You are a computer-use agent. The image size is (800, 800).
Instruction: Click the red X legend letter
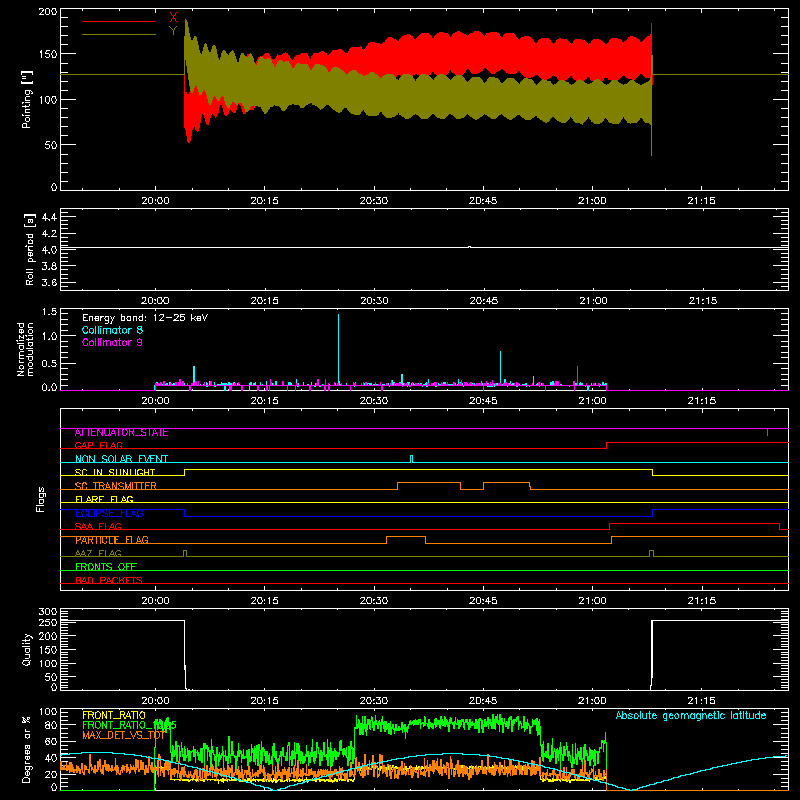(x=173, y=18)
